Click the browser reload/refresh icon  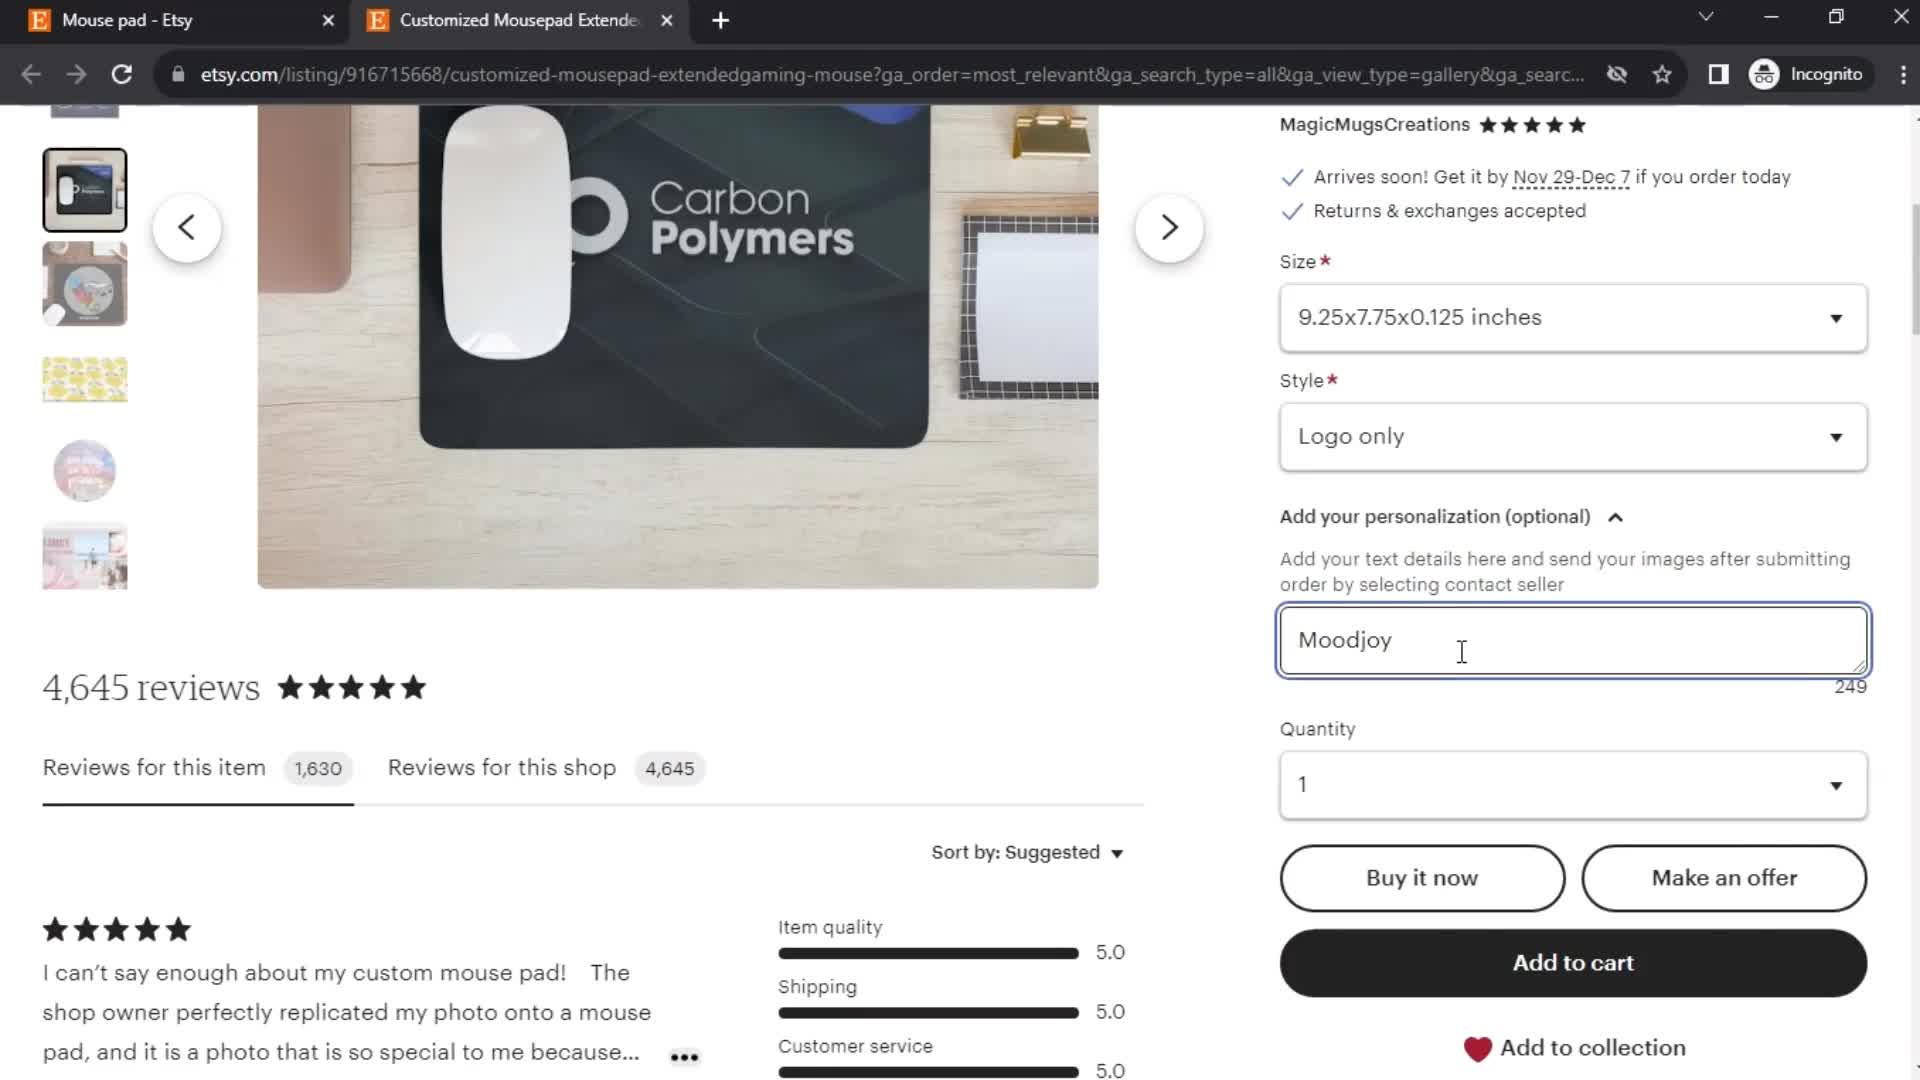(x=120, y=74)
